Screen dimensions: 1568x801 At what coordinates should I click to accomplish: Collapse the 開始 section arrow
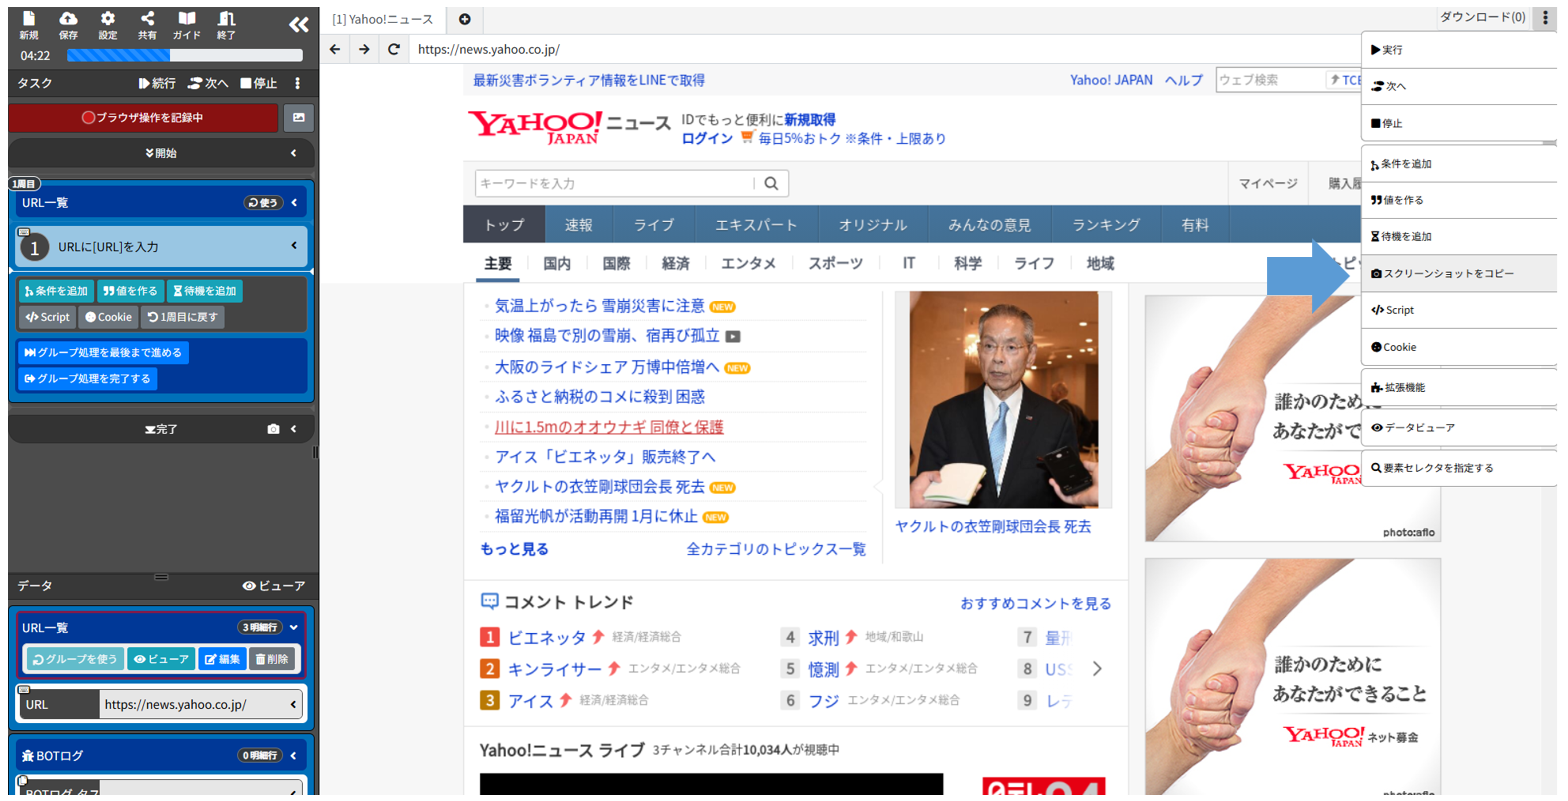[x=294, y=154]
